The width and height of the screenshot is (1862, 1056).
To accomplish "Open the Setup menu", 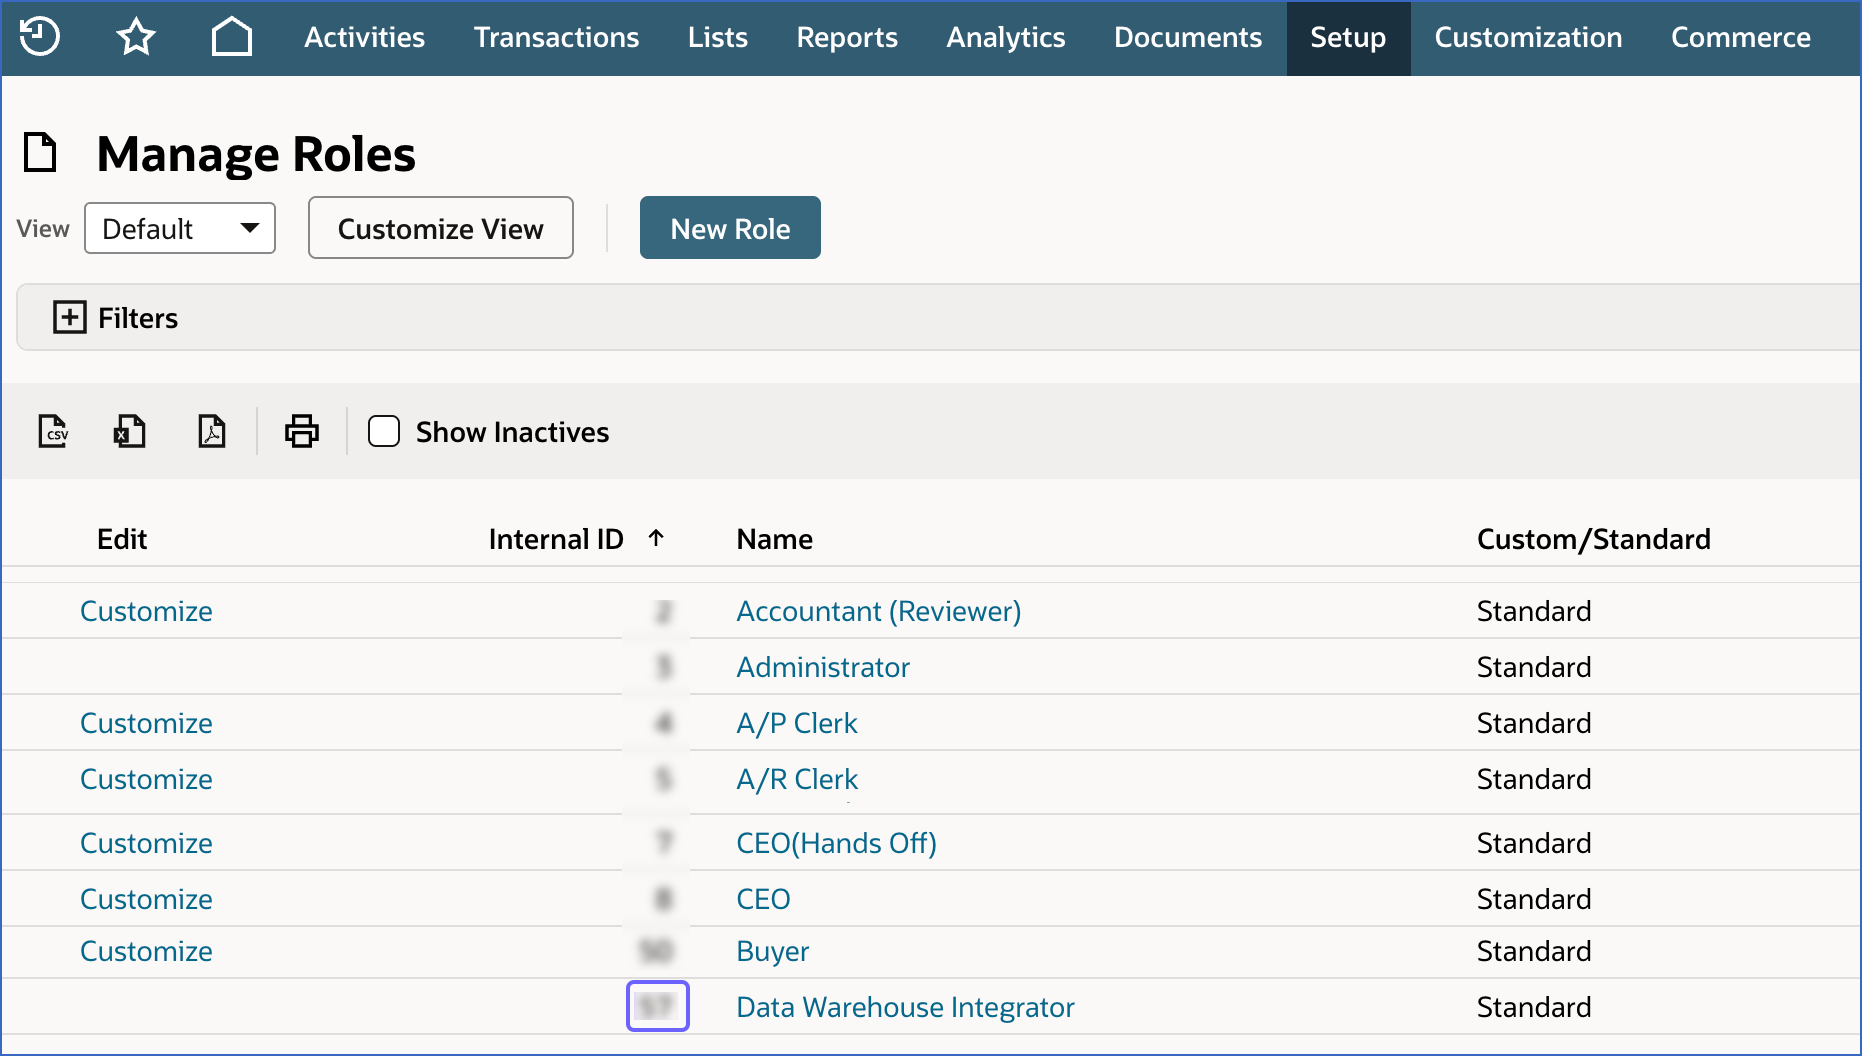I will click(x=1348, y=37).
